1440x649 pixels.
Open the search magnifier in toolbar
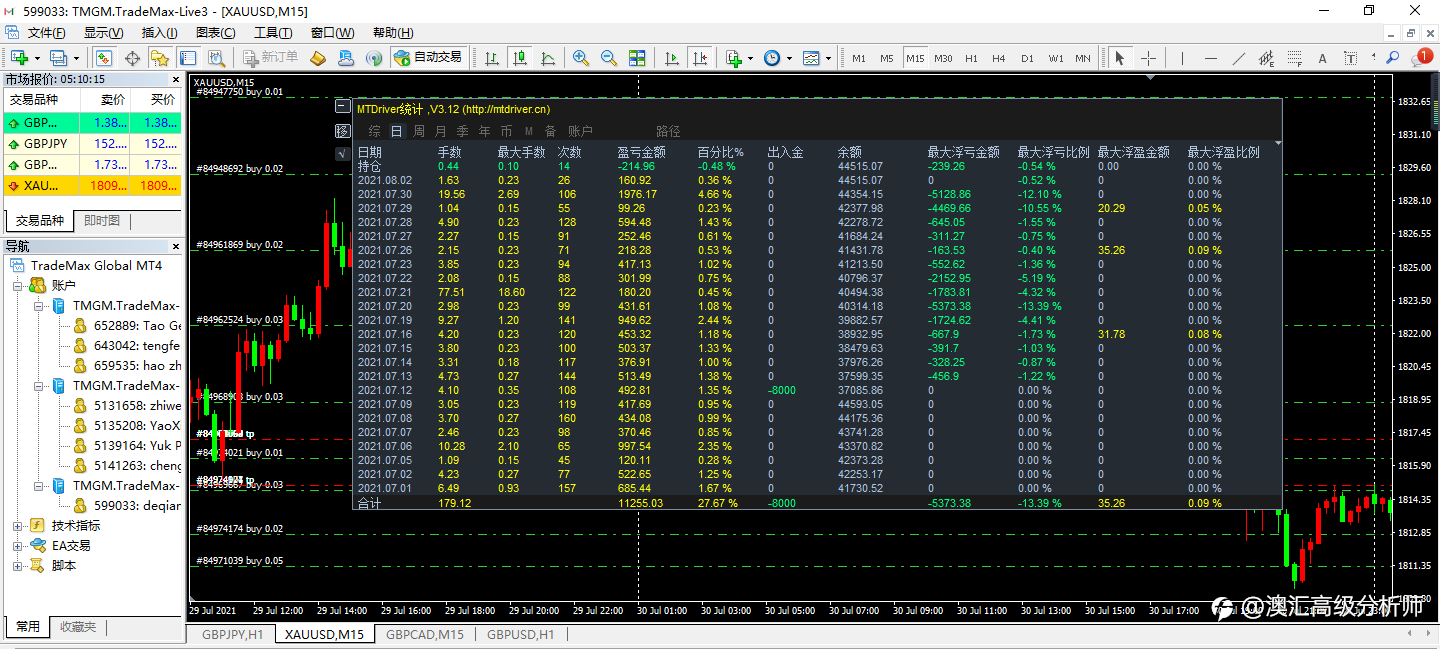click(1393, 58)
